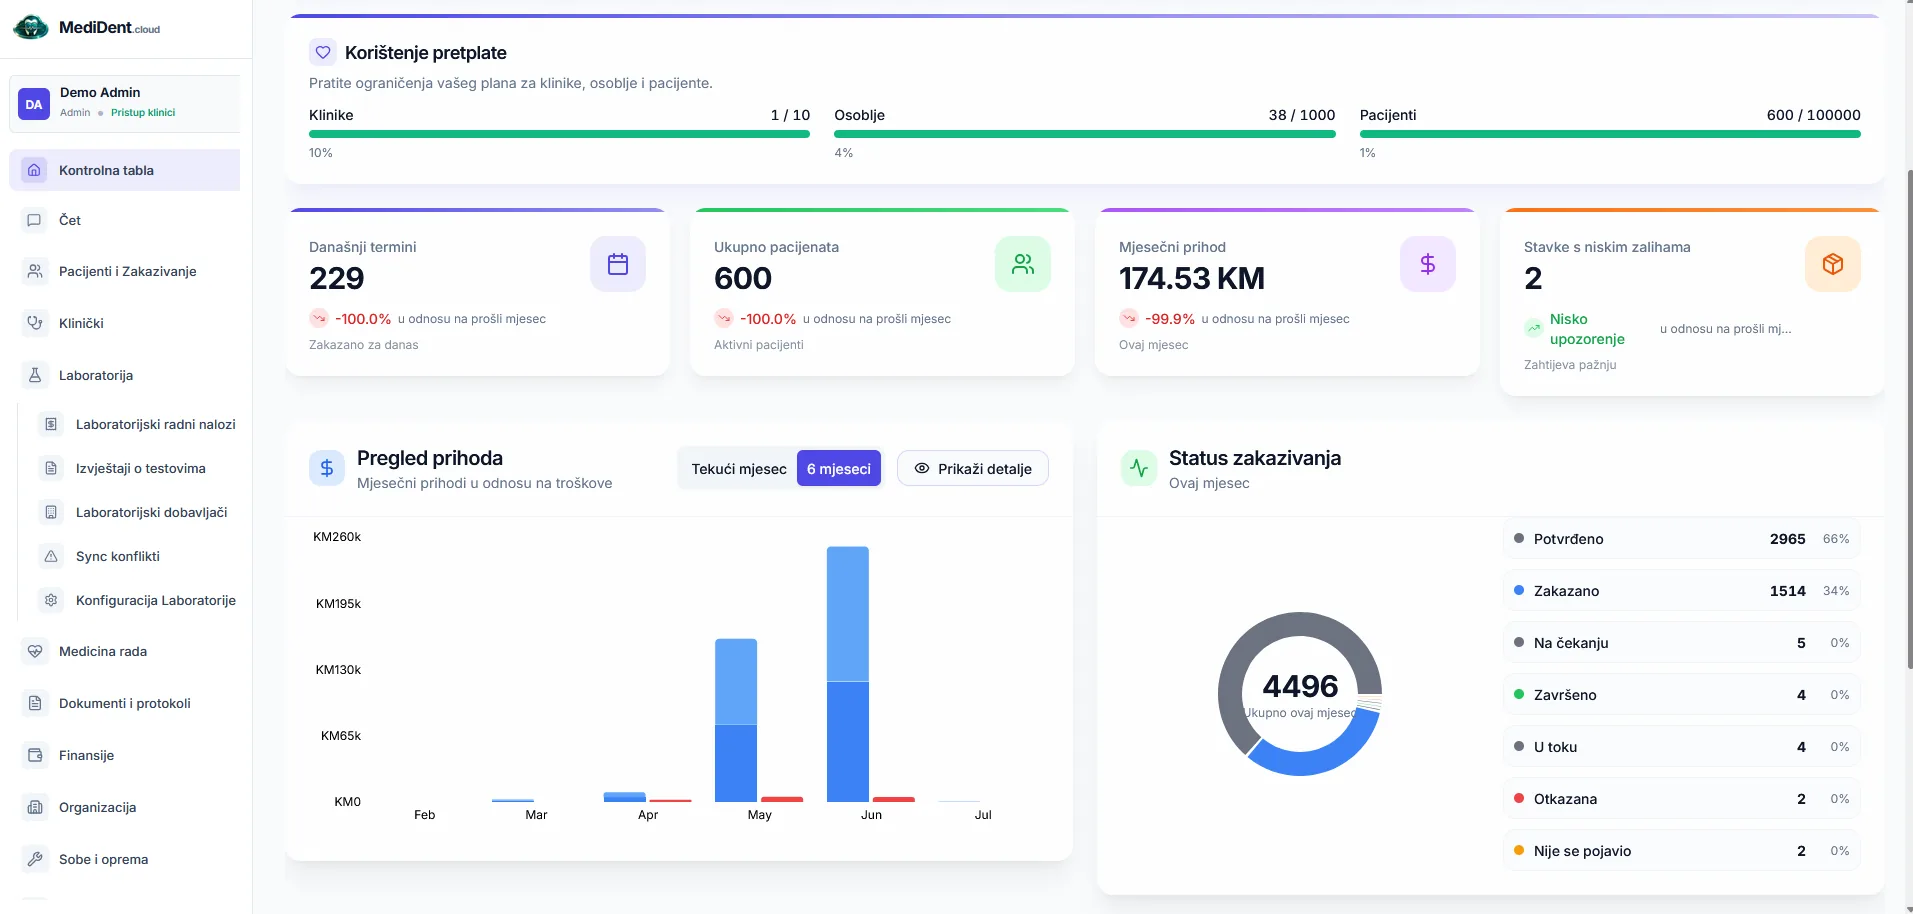Screen dimensions: 1913x914
Task: Click Prikaži detalje eye button
Action: click(973, 469)
